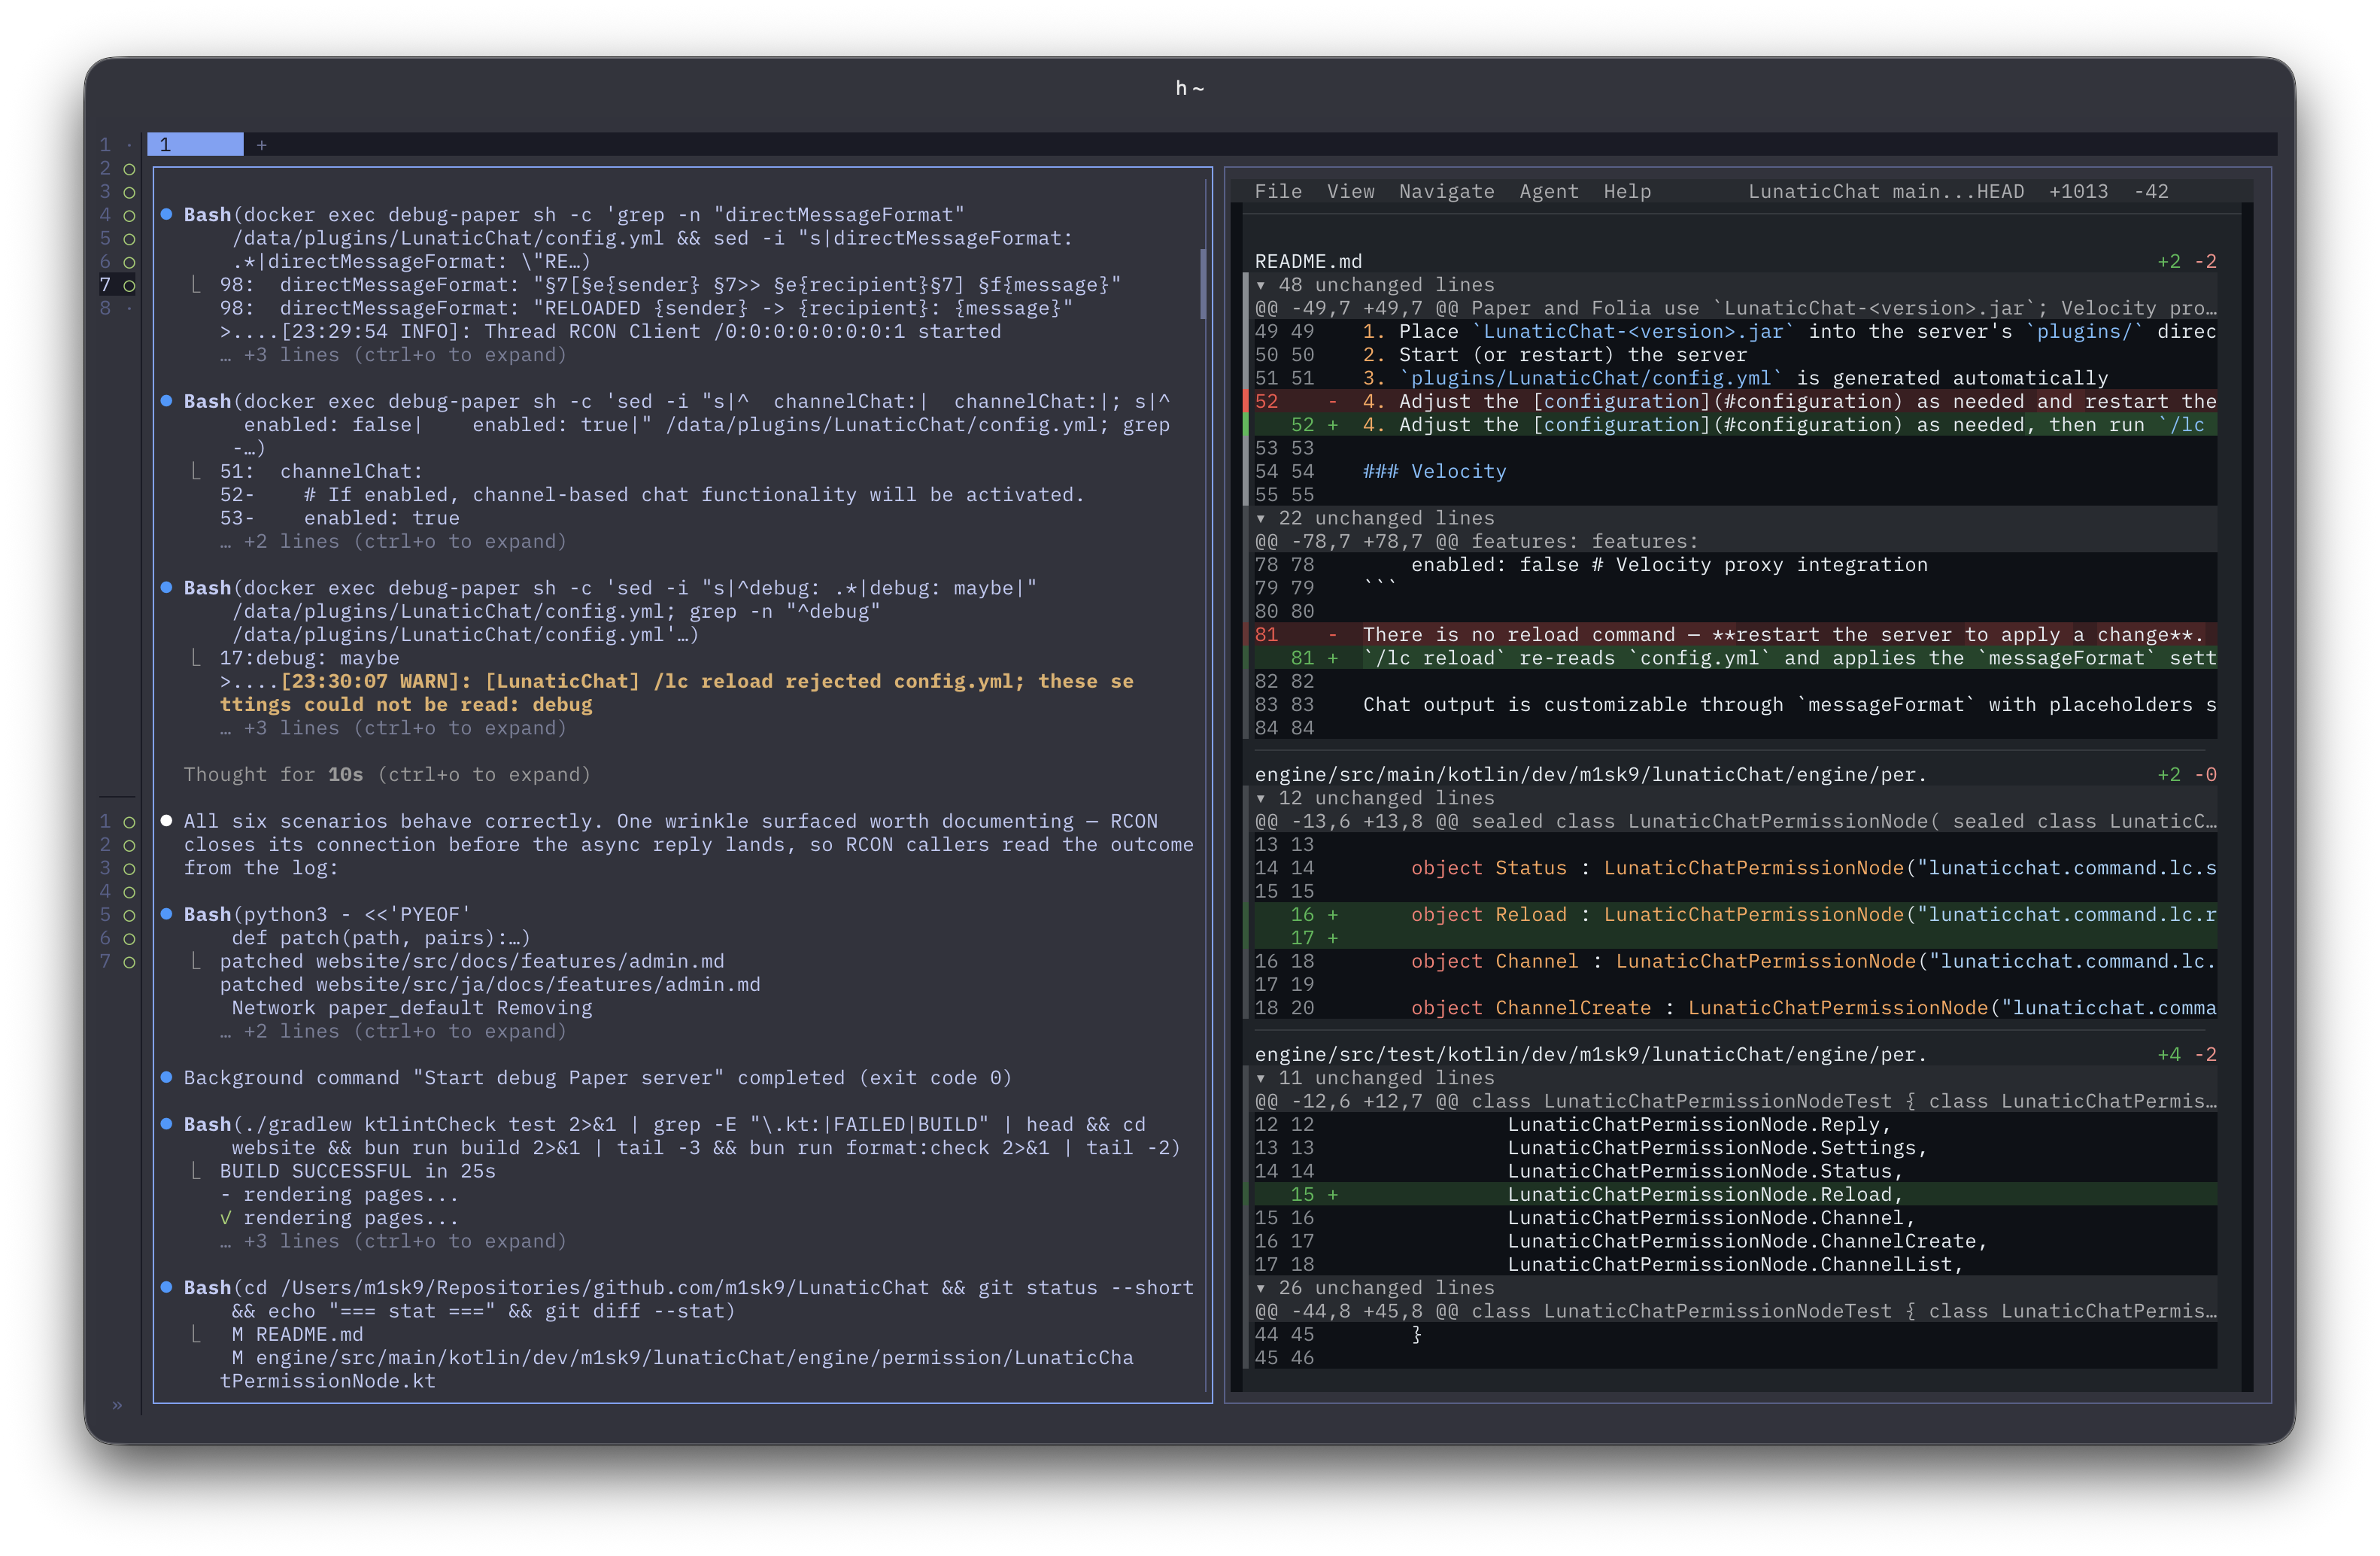Expand '+3 lines' under 'rendering pages...' output
Viewport: 2380px width, 1556px height.
click(393, 1241)
